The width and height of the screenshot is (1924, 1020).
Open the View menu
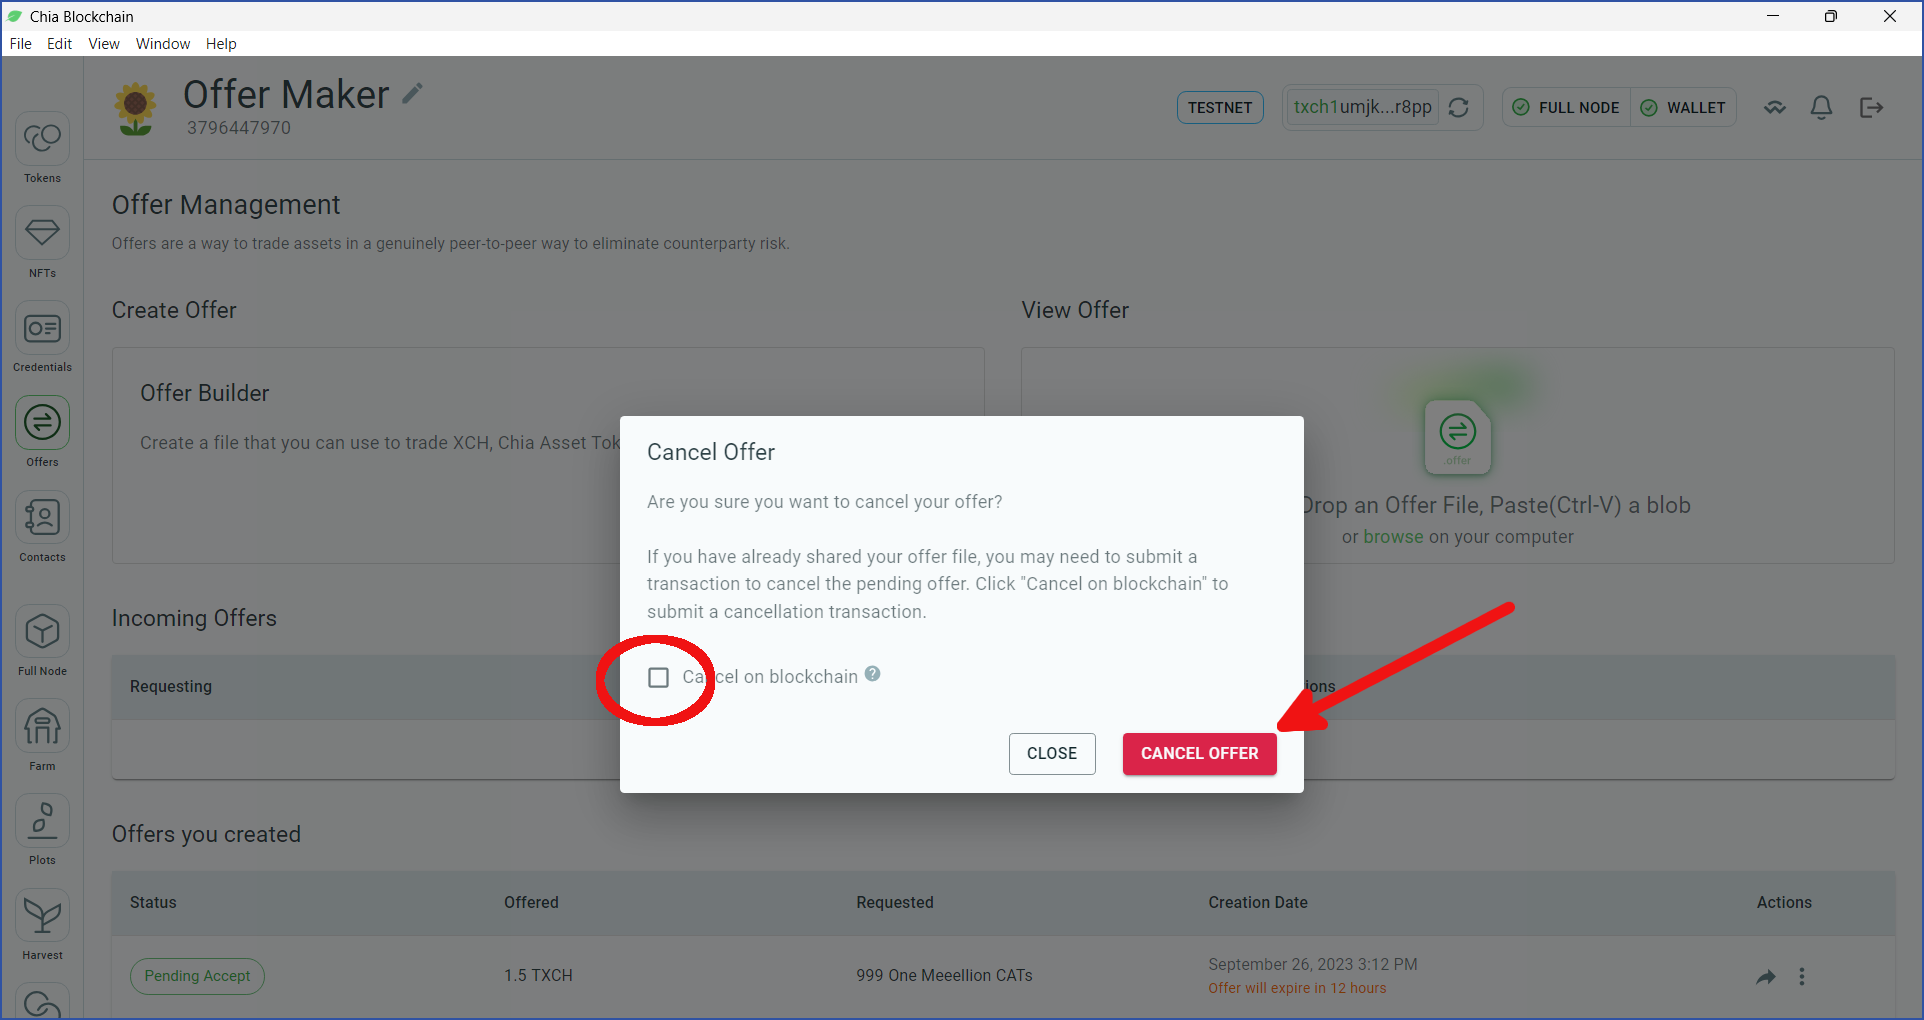pos(104,44)
